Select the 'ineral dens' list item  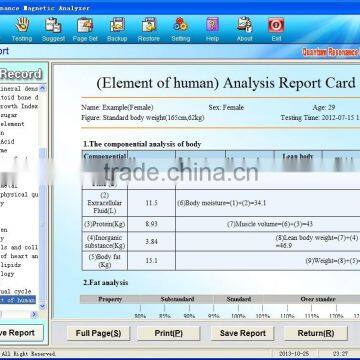point(19,89)
